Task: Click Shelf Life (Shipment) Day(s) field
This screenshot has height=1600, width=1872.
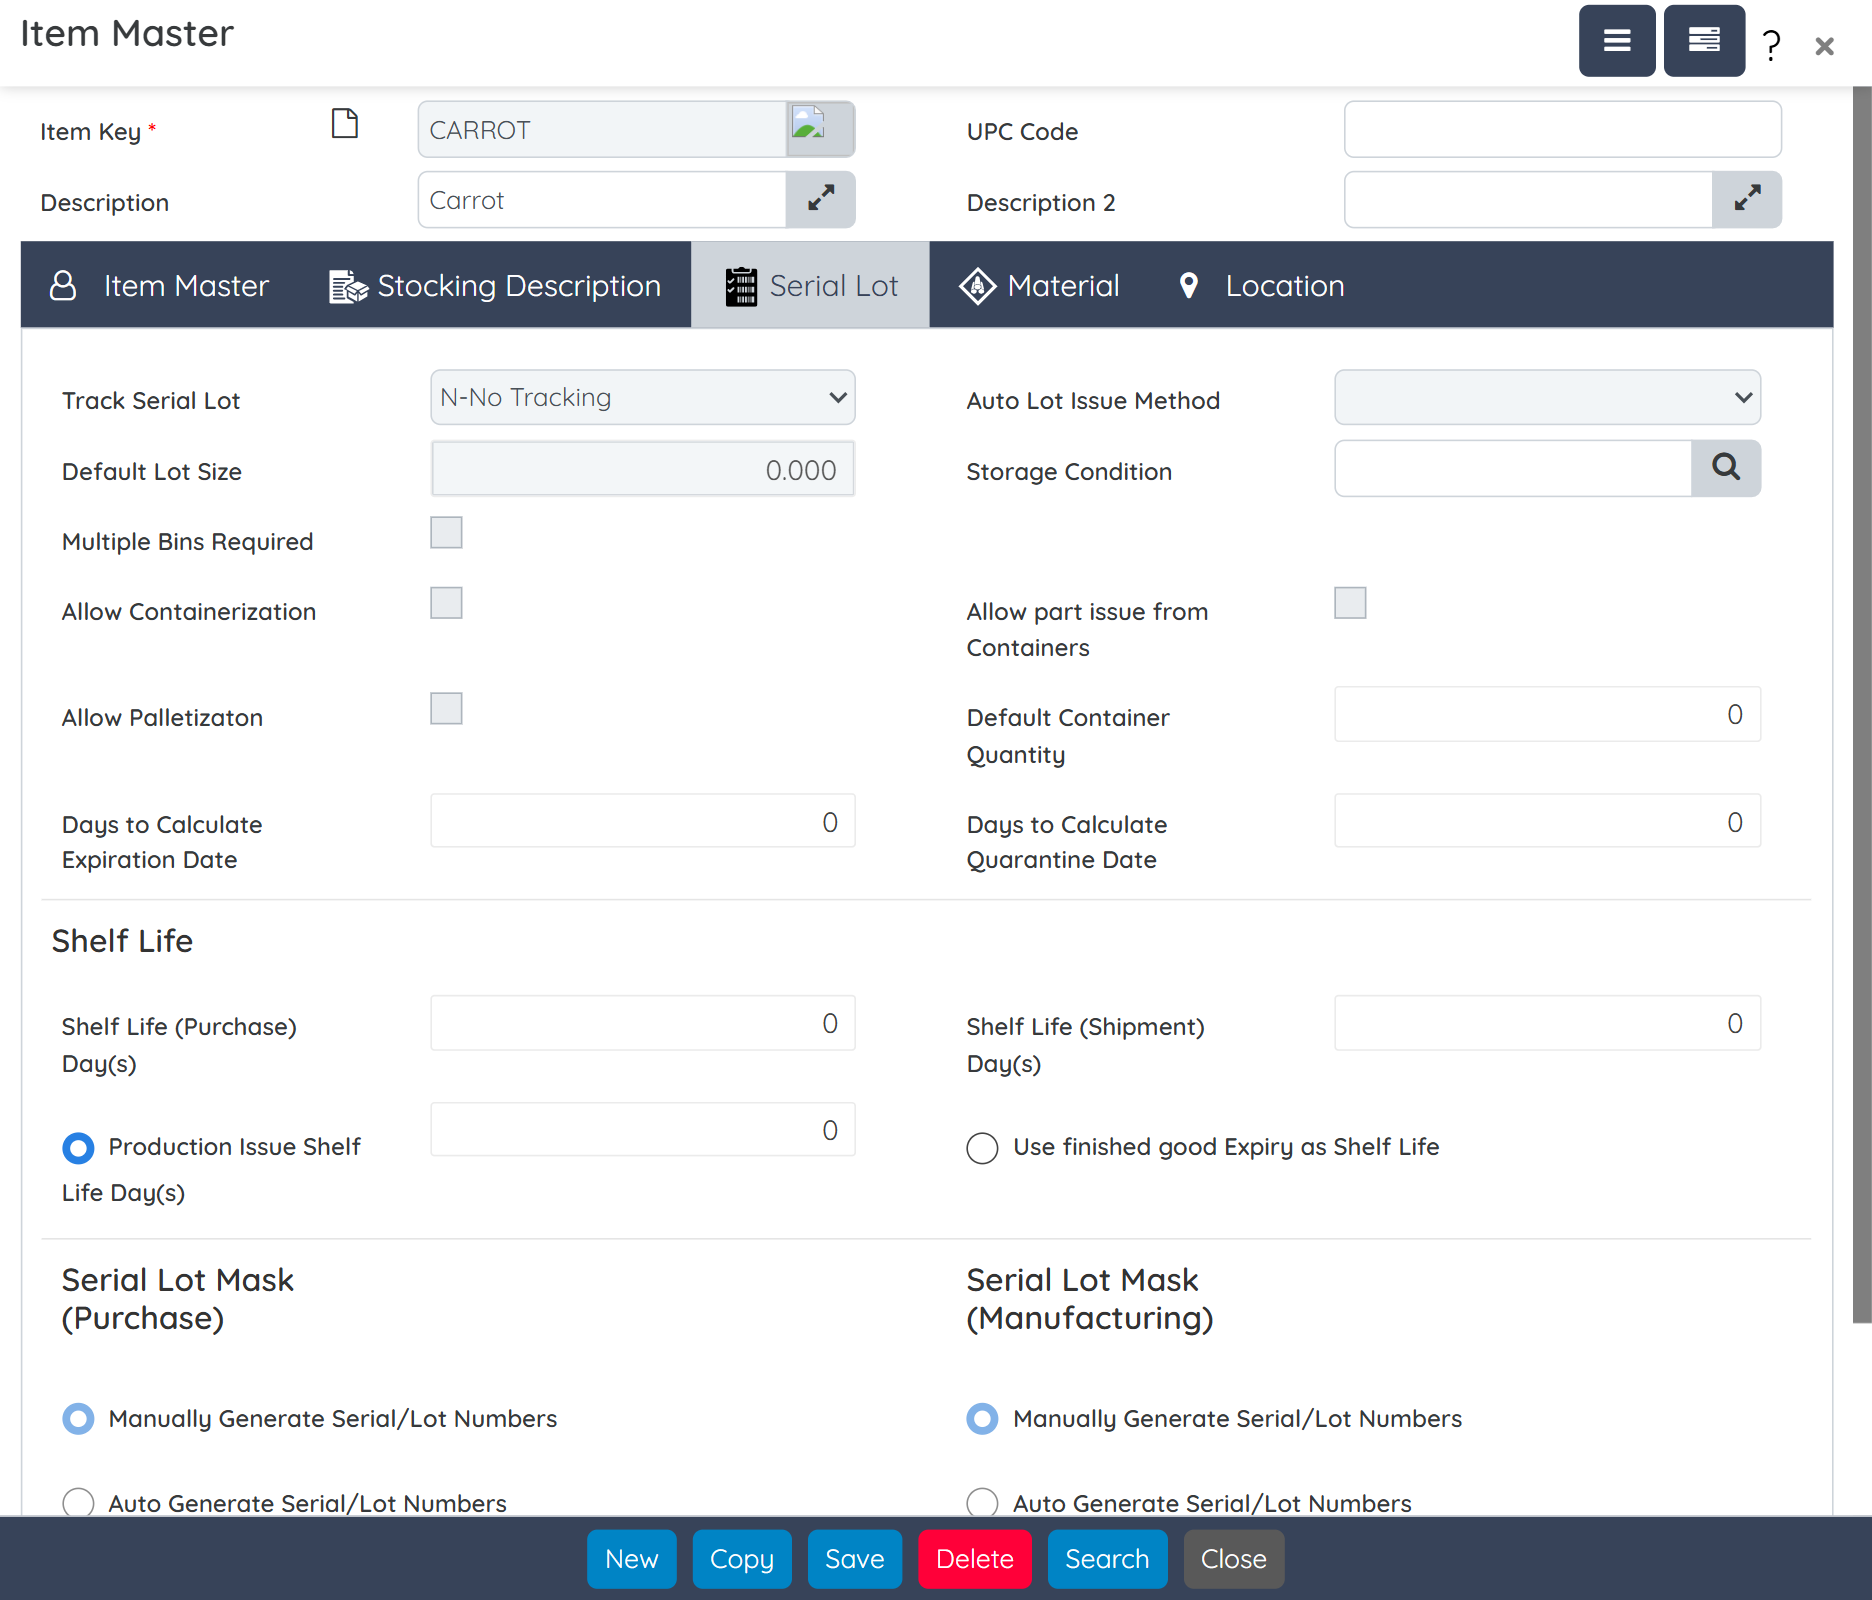Action: (x=1547, y=1022)
